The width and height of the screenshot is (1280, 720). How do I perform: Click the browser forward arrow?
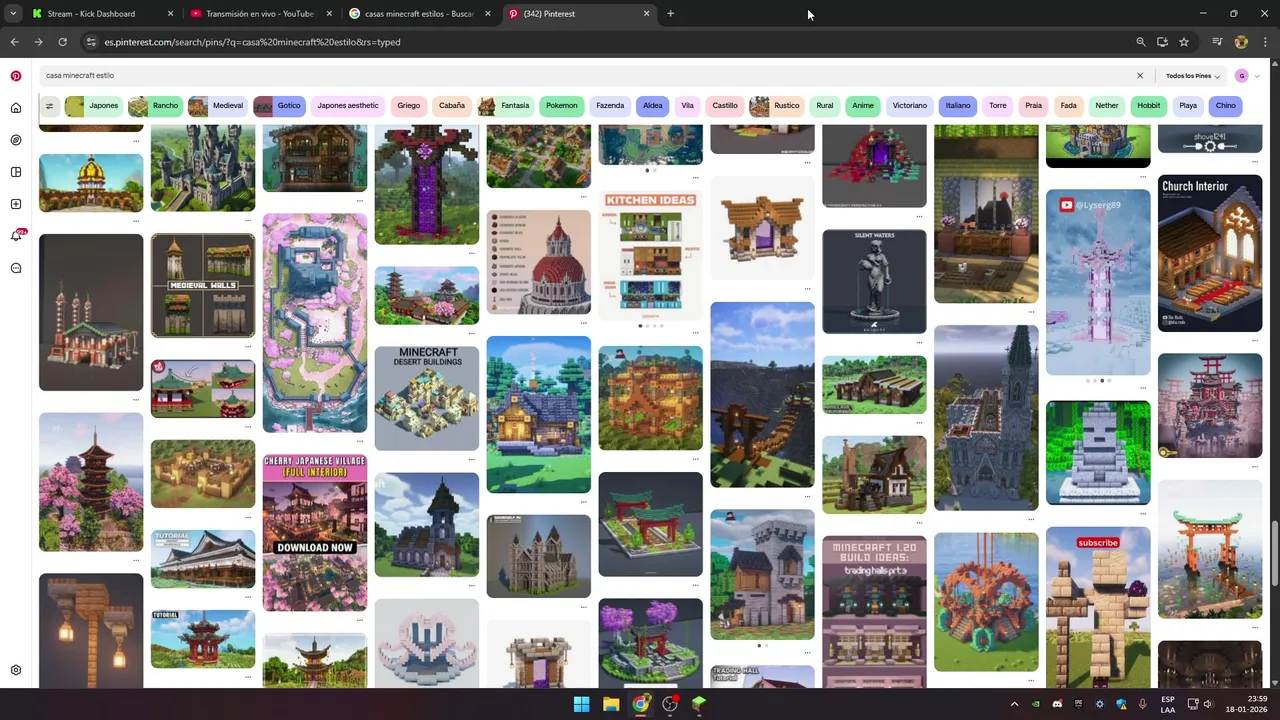[x=38, y=42]
